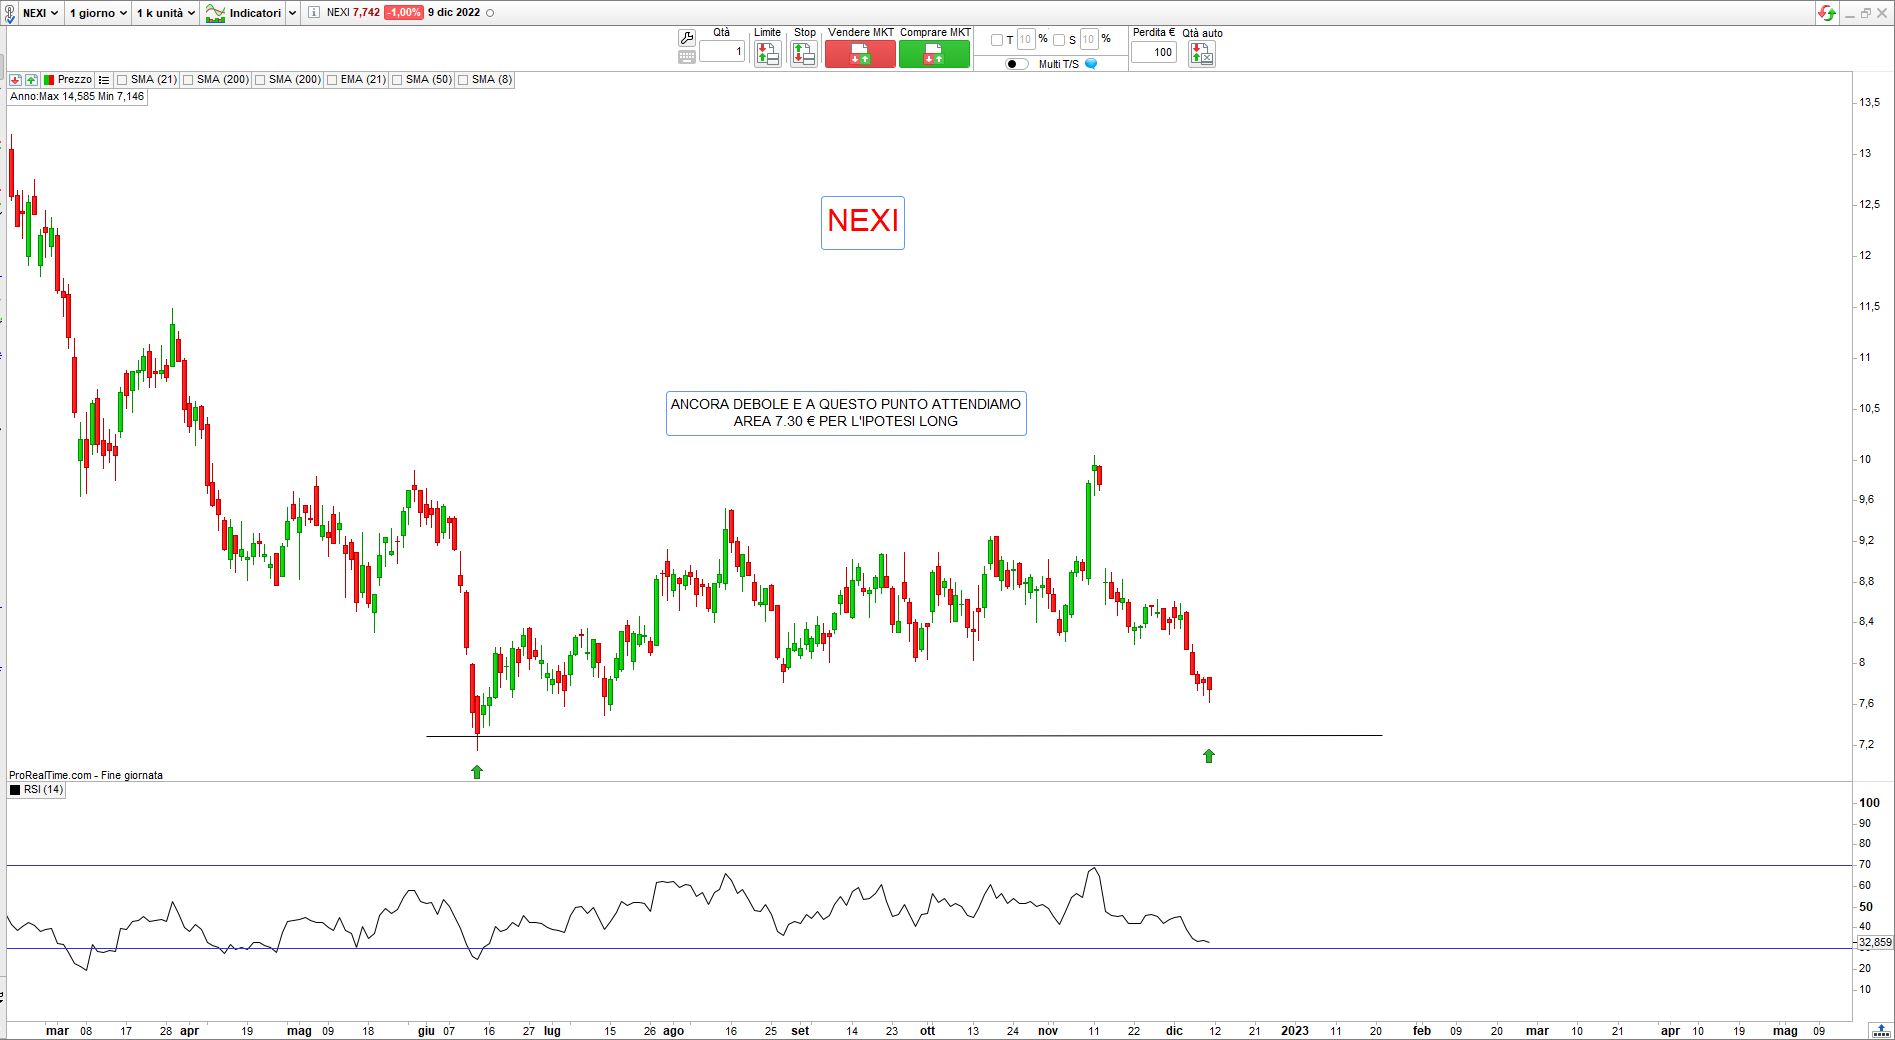Click the keyboard icon under the wrench
Viewport: 1895px width, 1040px height.
[687, 57]
